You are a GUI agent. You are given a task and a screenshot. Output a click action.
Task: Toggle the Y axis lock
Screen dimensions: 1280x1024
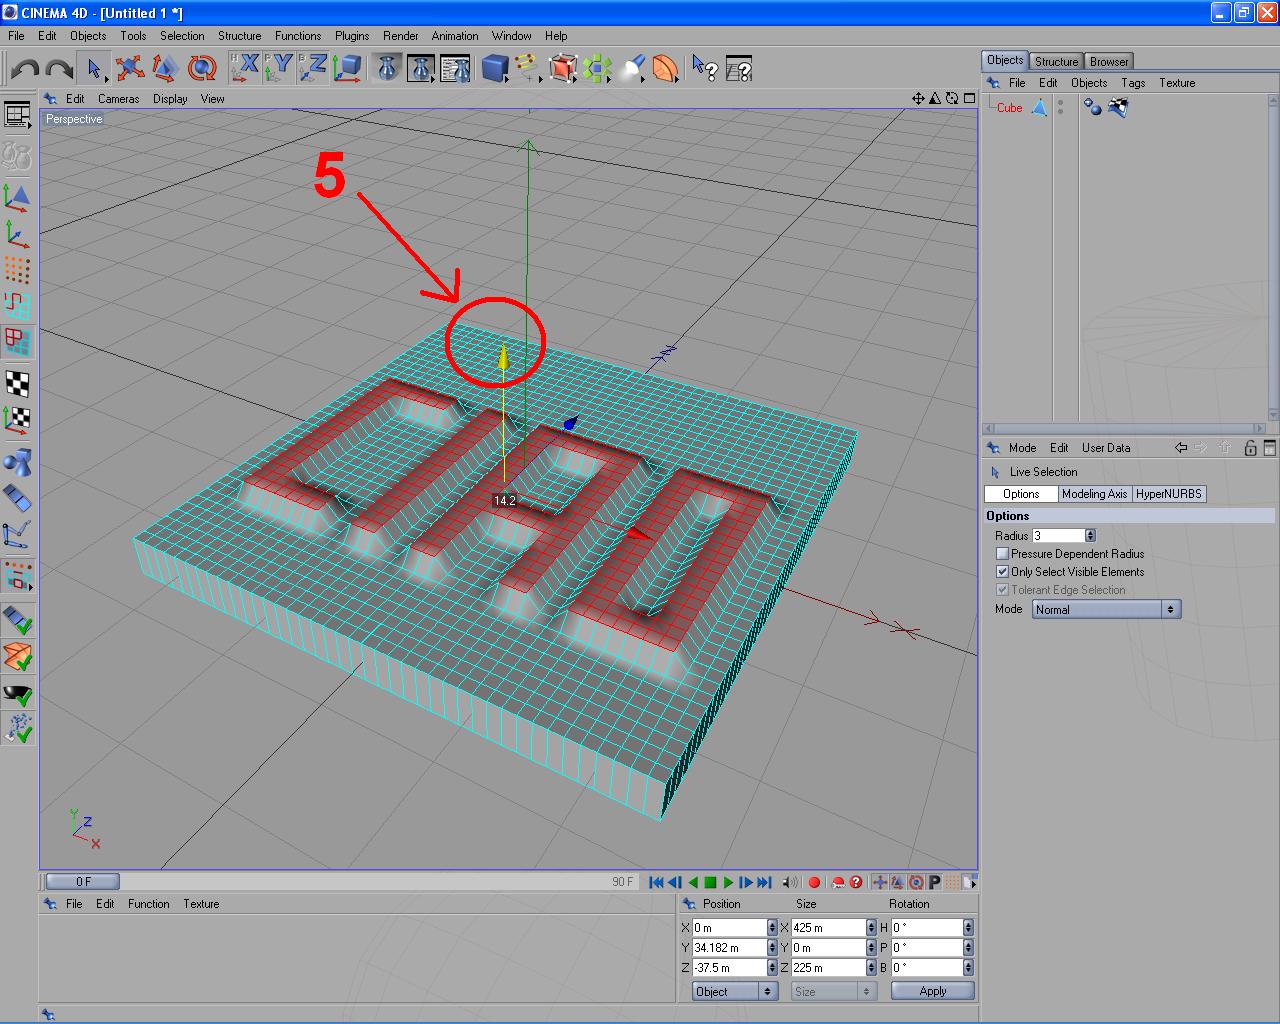(279, 68)
